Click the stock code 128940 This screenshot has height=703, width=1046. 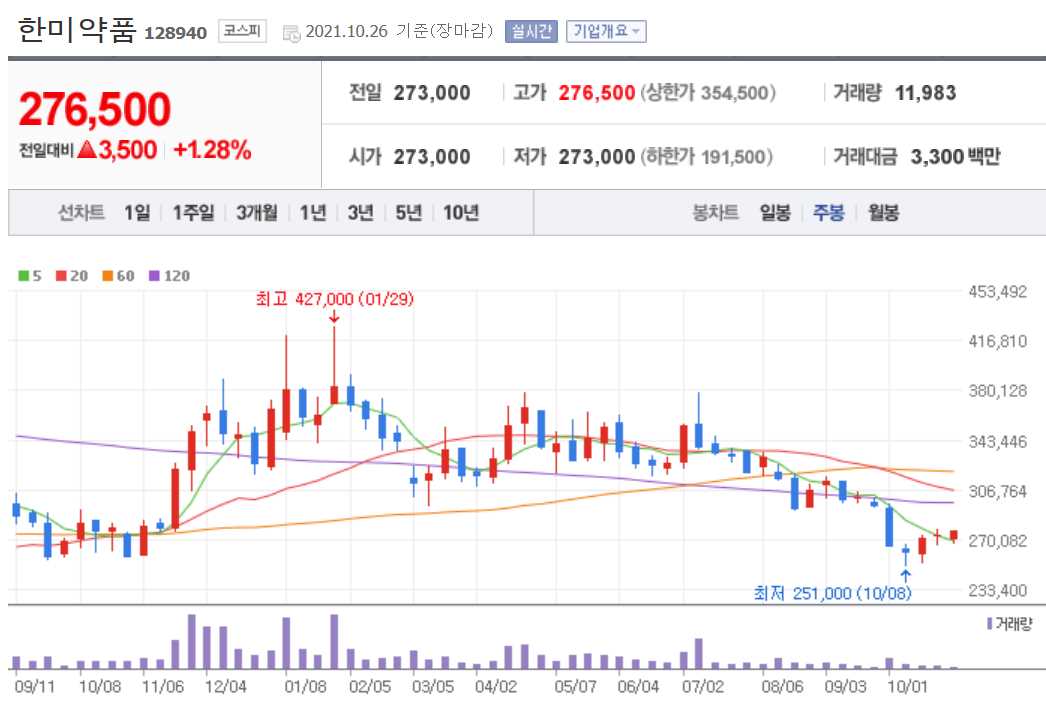[175, 33]
